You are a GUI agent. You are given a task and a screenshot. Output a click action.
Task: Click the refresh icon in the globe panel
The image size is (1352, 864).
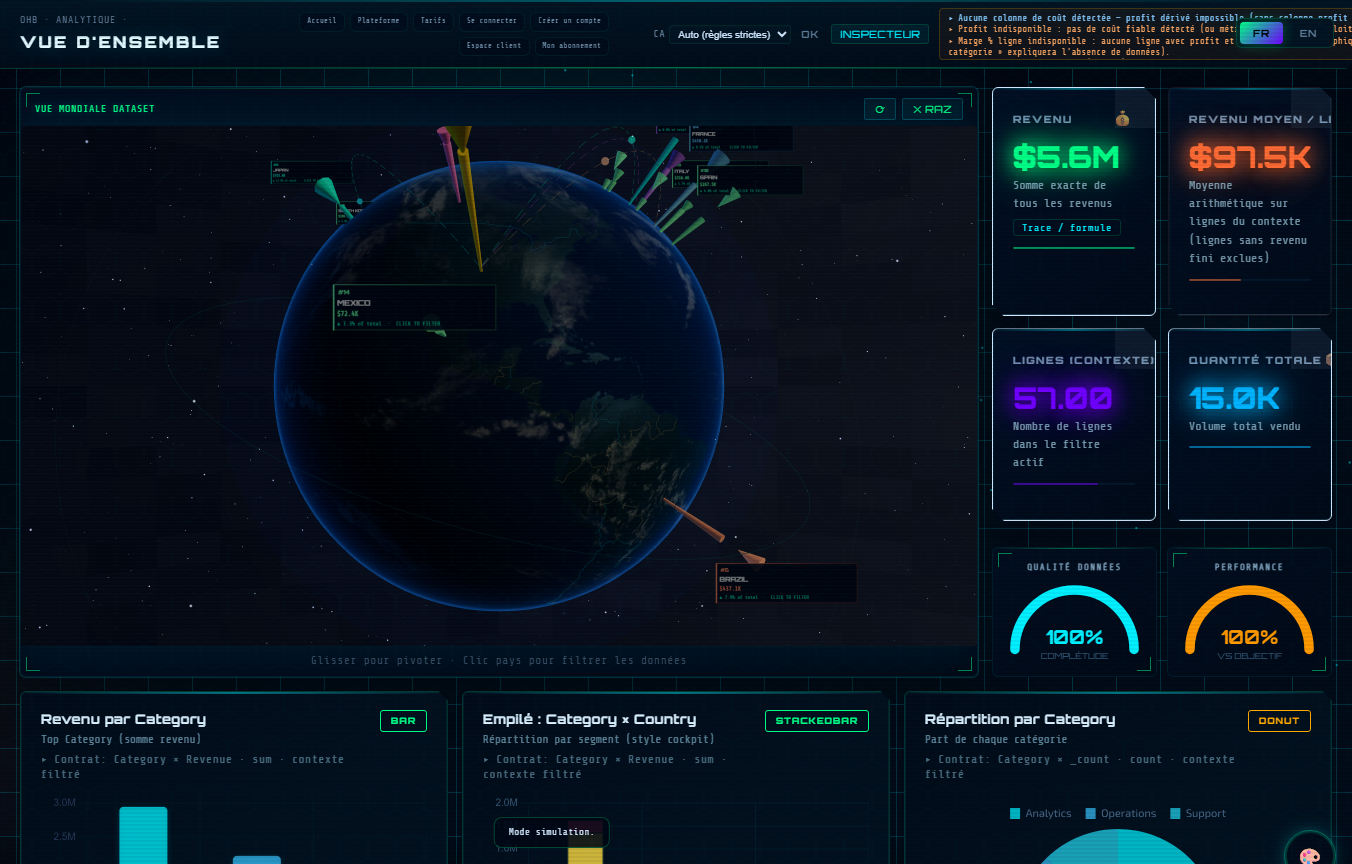click(879, 109)
